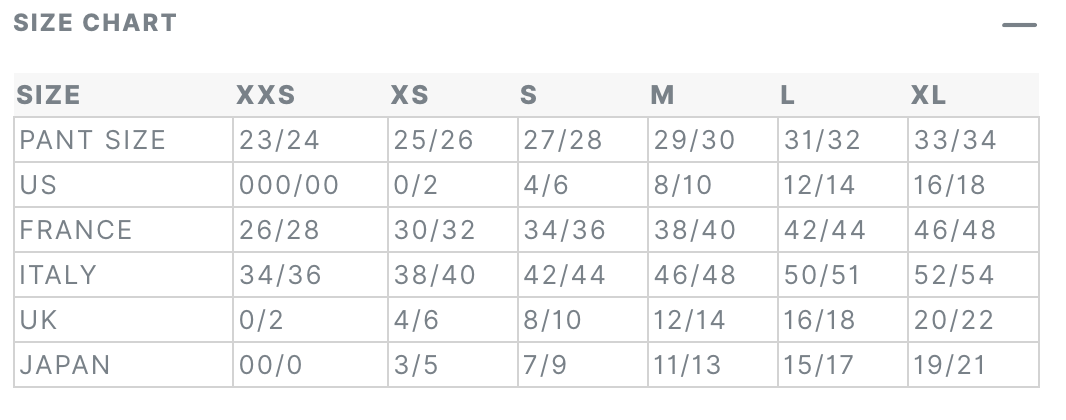Viewport: 1066px width, 420px height.
Task: Click the M column header
Action: (x=662, y=95)
